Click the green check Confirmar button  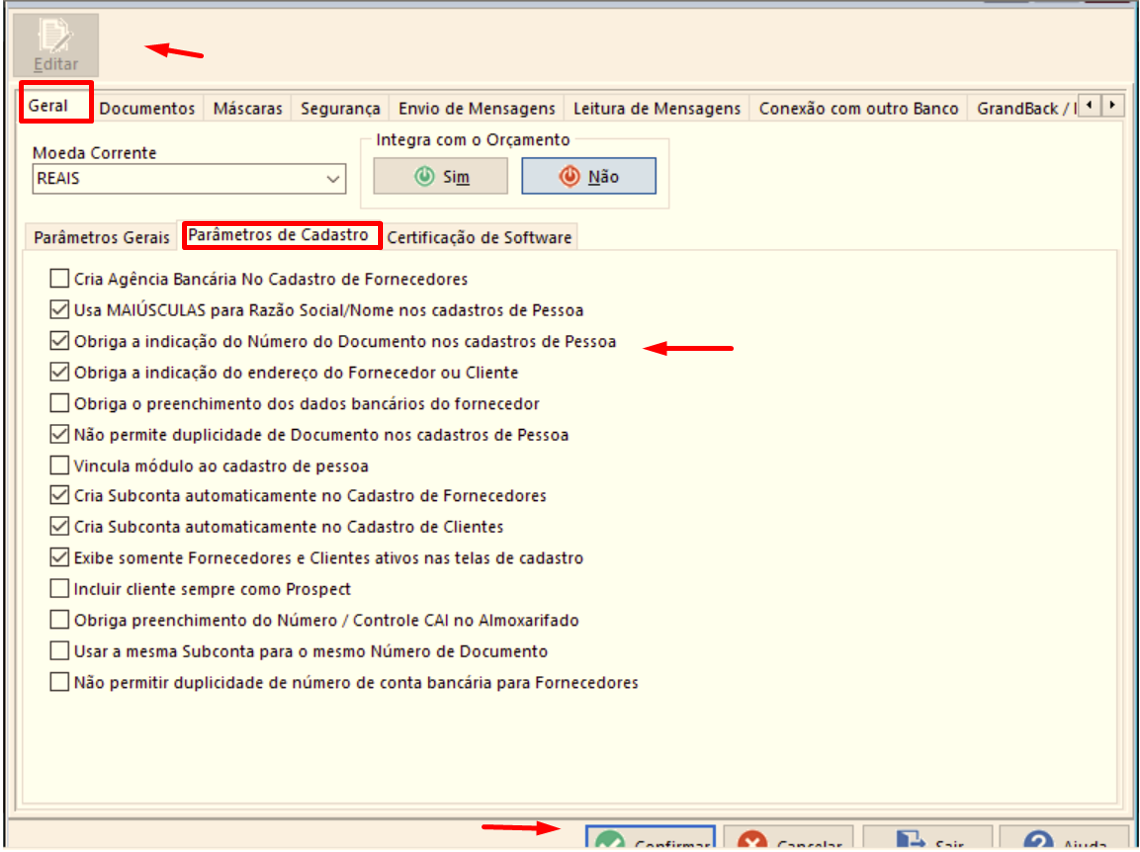click(651, 838)
